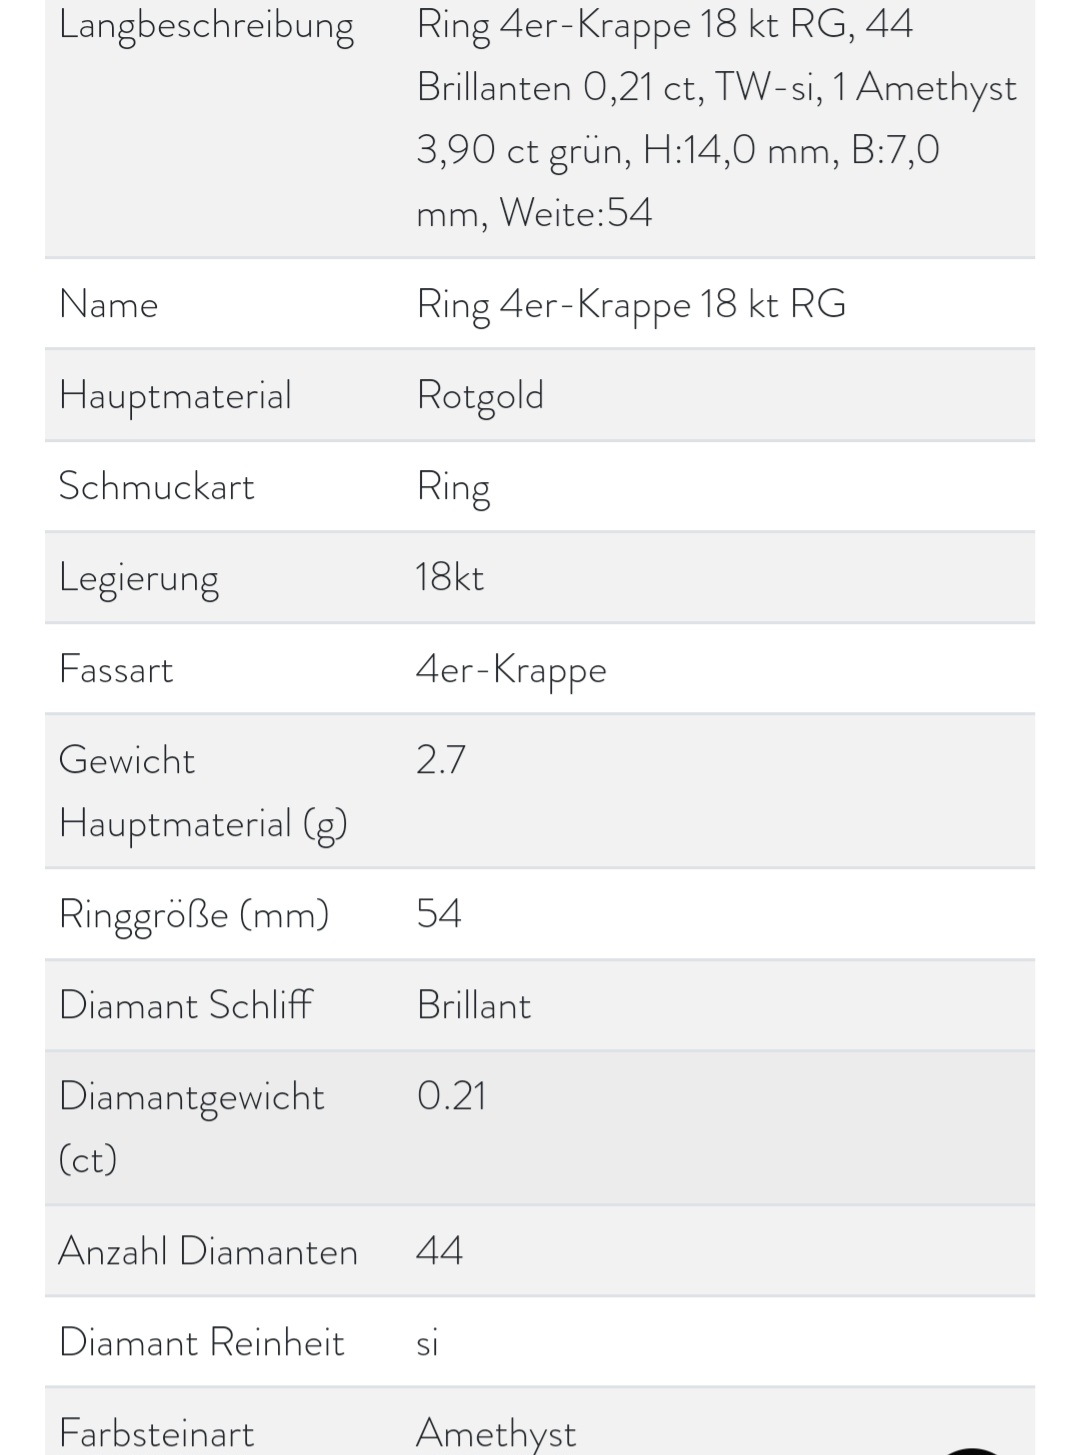Select the Gewicht Hauptmaterial (g) label
Screen dimensions: 1069x1455
tap(203, 792)
